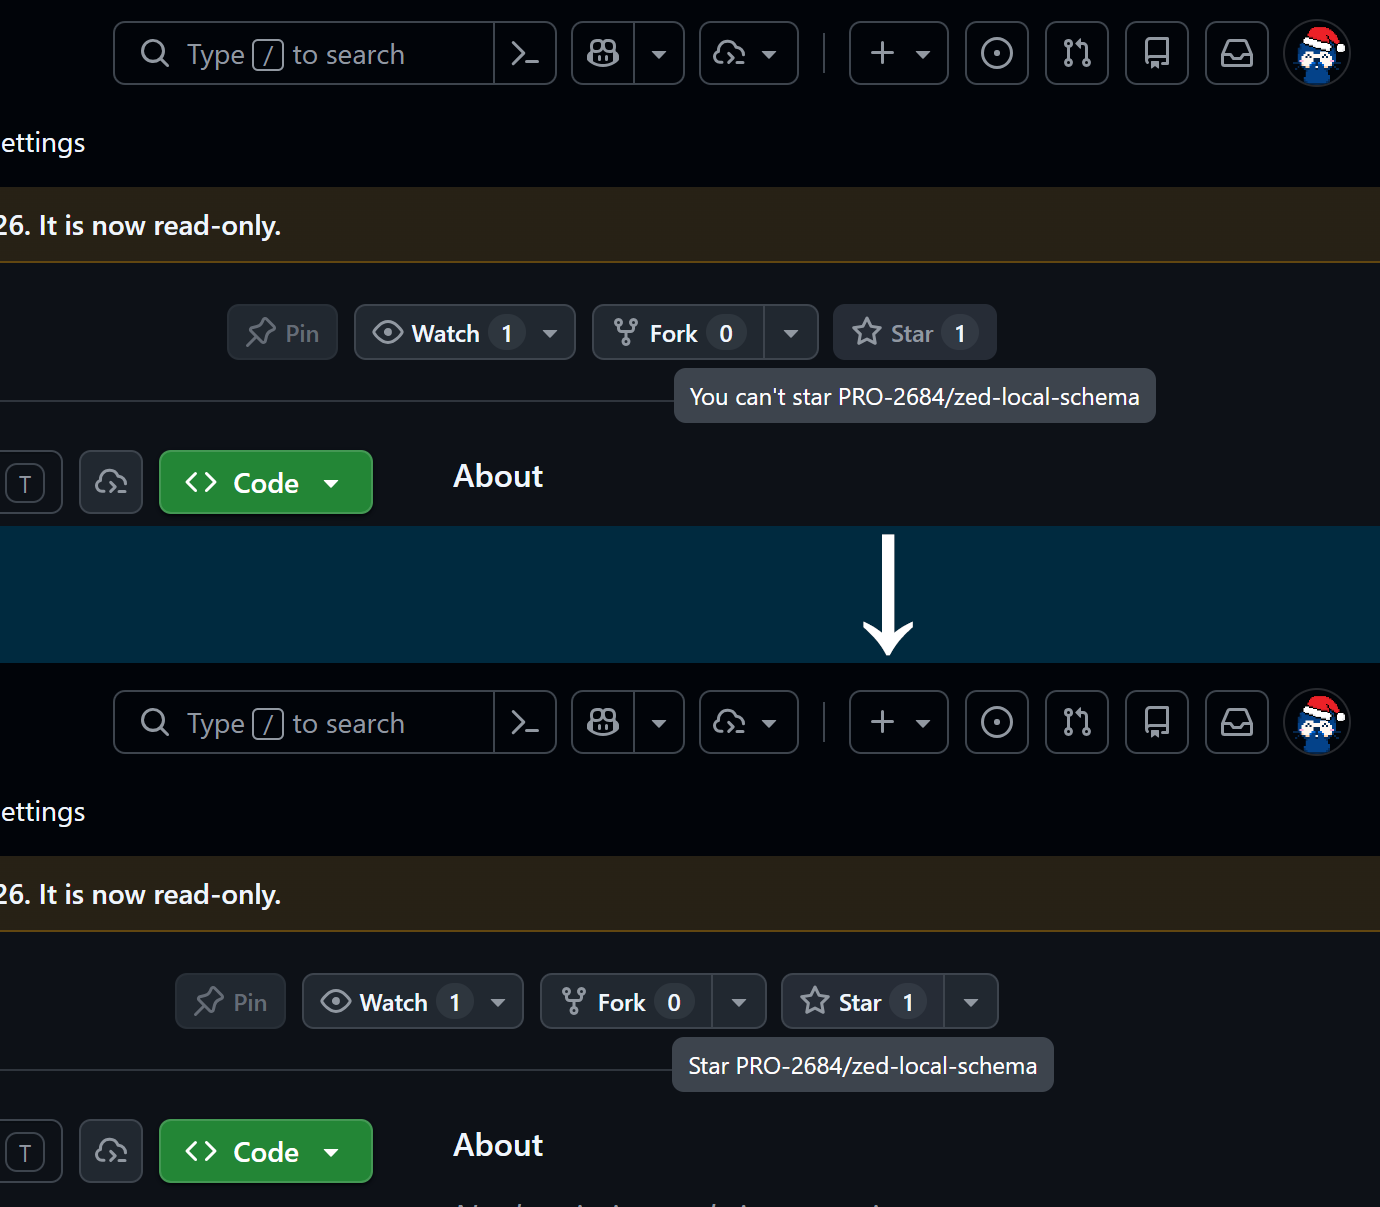Open Pull requests icon in bottom header
1380x1207 pixels.
tap(1077, 722)
